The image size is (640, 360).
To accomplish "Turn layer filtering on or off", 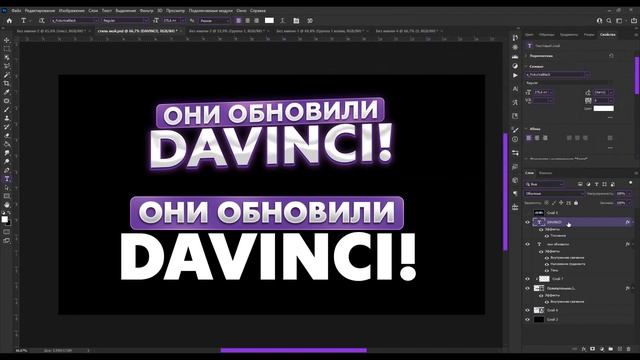I will 631,182.
